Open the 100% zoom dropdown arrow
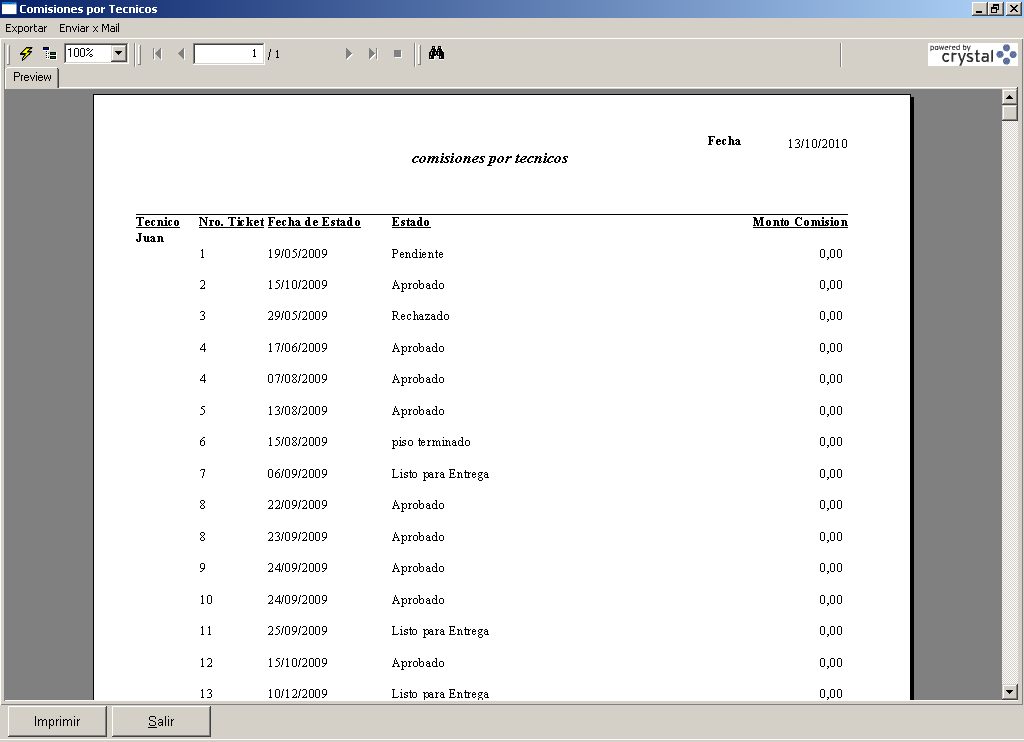The height and width of the screenshot is (742, 1024). (119, 54)
